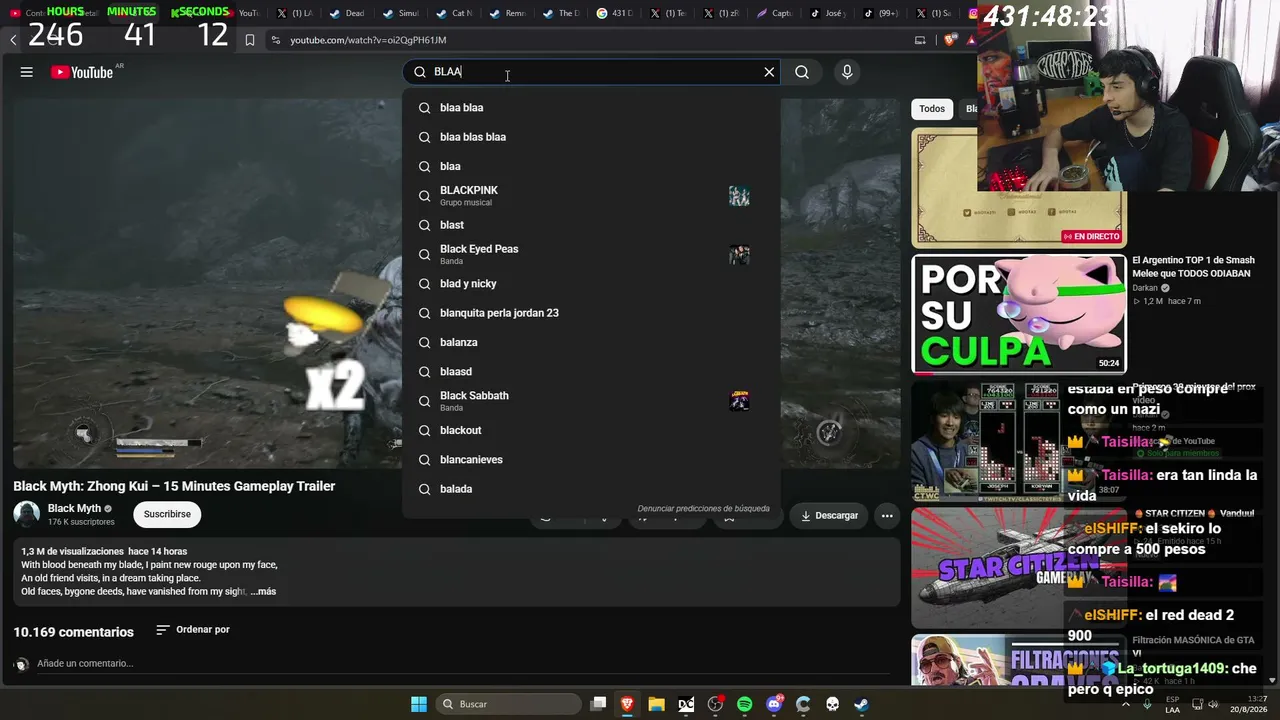
Task: Switch to the 'Cat N' Steam tab
Action: click(x=455, y=13)
